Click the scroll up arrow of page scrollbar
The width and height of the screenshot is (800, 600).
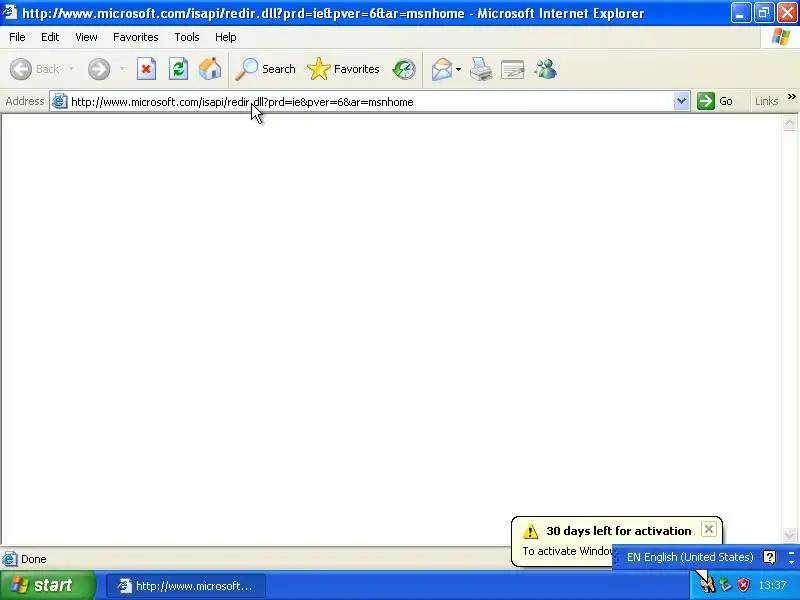[790, 122]
